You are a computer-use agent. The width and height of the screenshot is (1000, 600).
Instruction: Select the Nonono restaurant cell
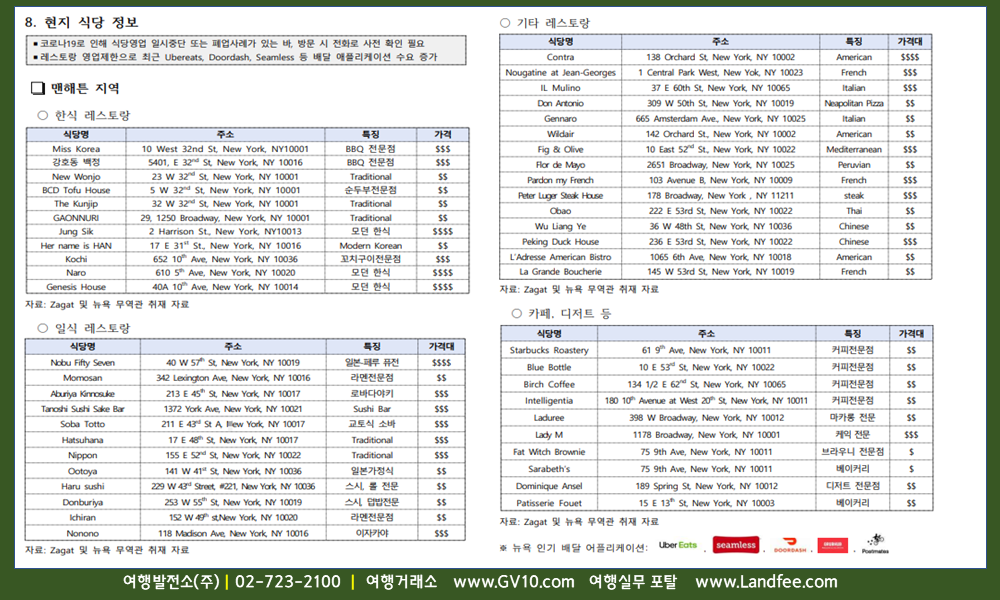click(82, 533)
